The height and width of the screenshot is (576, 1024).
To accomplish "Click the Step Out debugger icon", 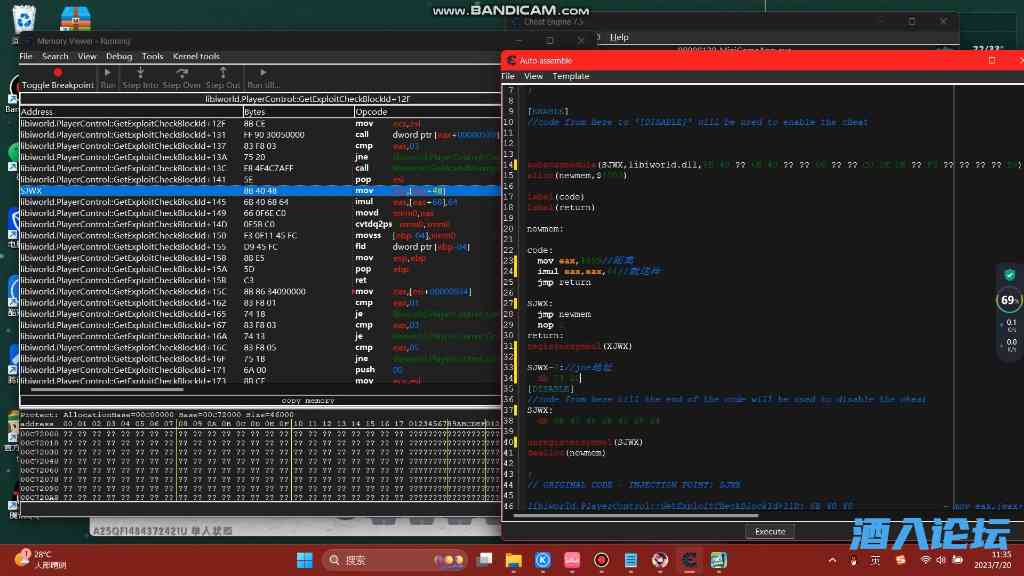I will (x=222, y=73).
